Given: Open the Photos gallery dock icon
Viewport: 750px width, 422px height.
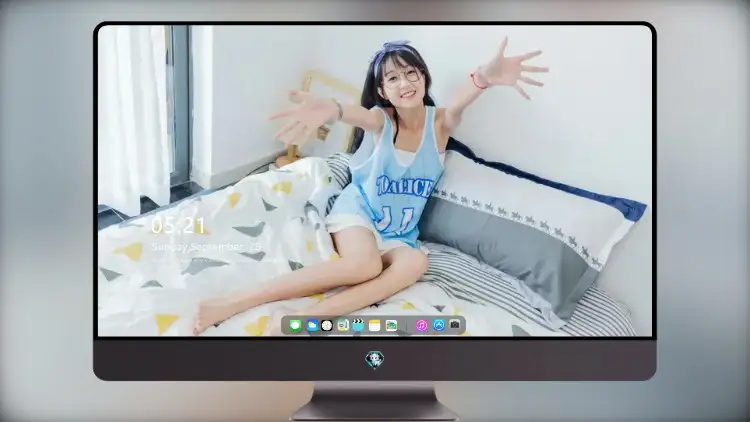Looking at the screenshot, I should click(x=391, y=325).
